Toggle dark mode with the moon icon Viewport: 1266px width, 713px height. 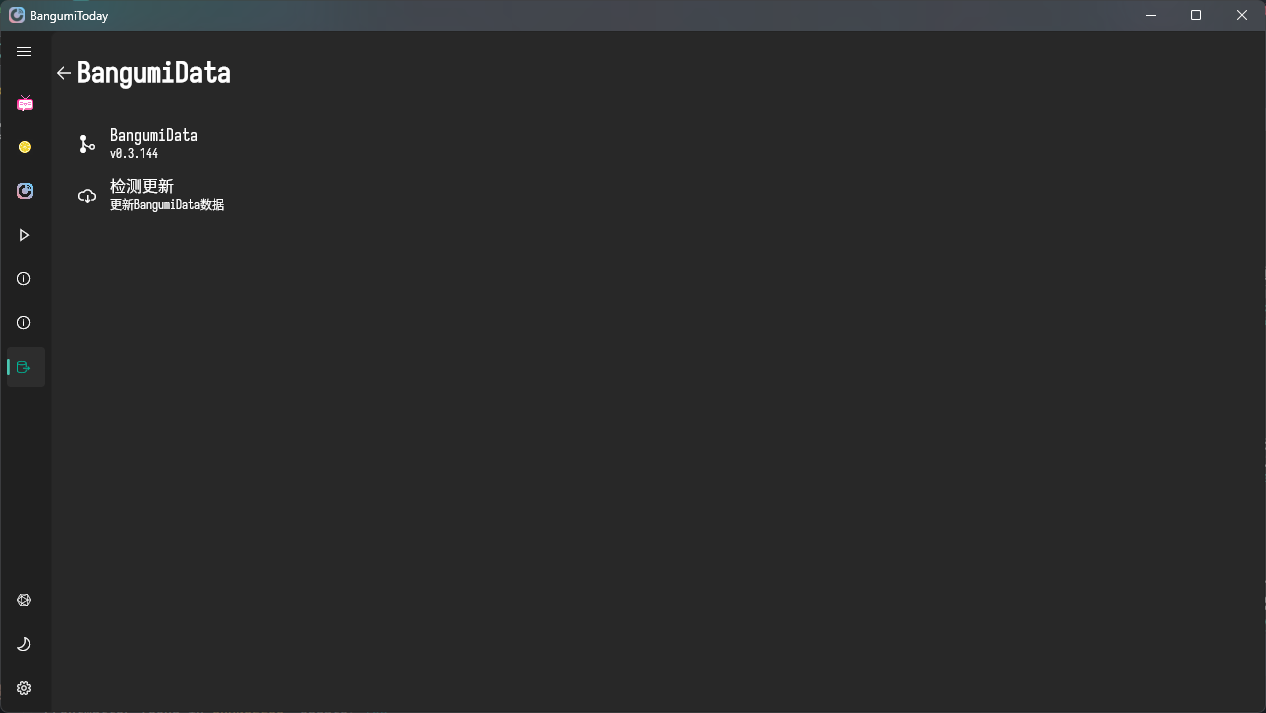(x=25, y=644)
